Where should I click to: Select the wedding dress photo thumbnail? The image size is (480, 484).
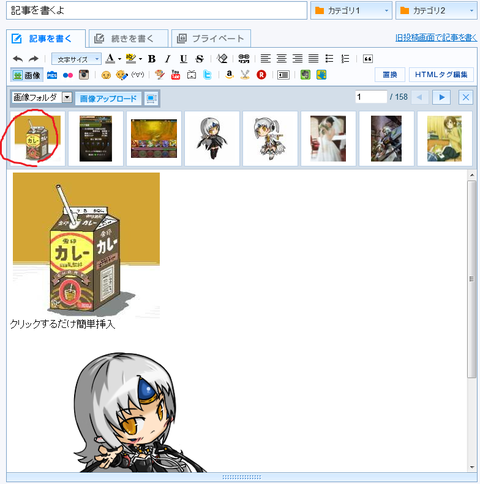coord(328,138)
